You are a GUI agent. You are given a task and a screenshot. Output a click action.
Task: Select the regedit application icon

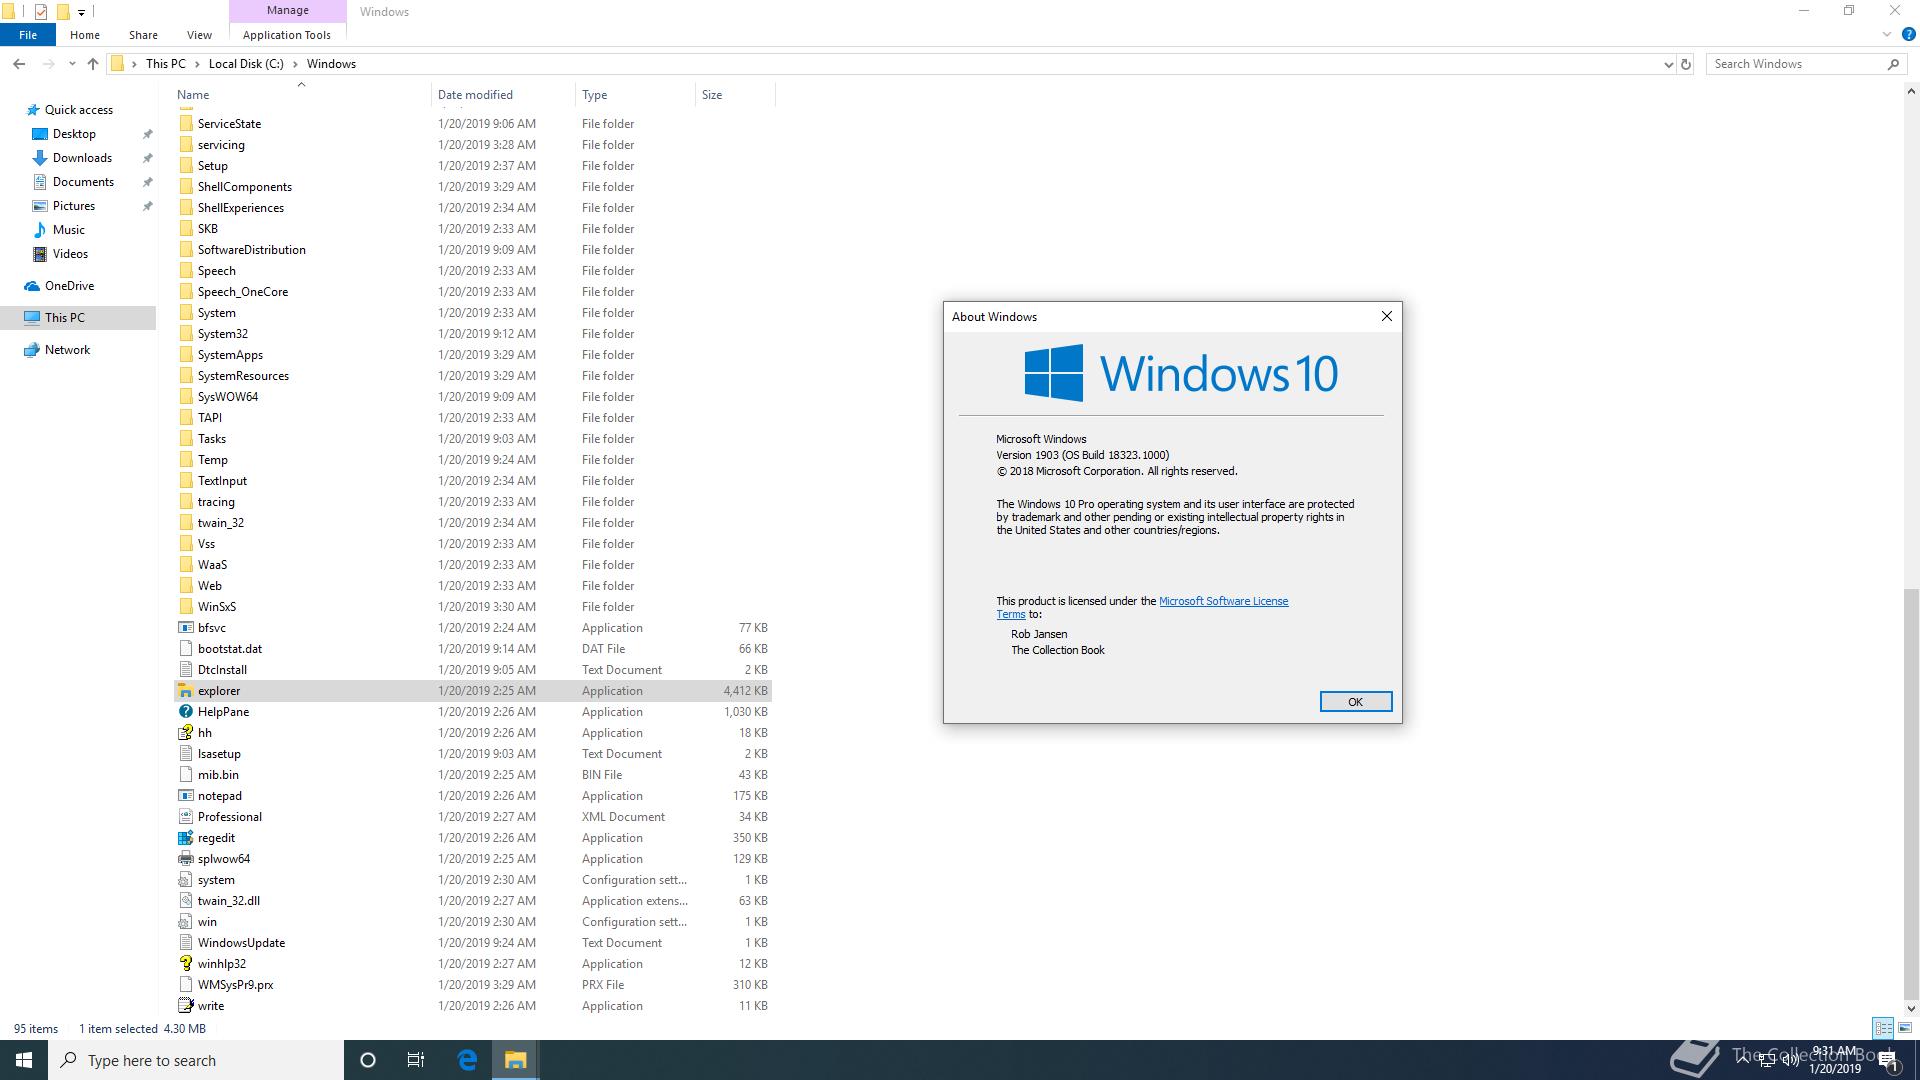tap(185, 838)
